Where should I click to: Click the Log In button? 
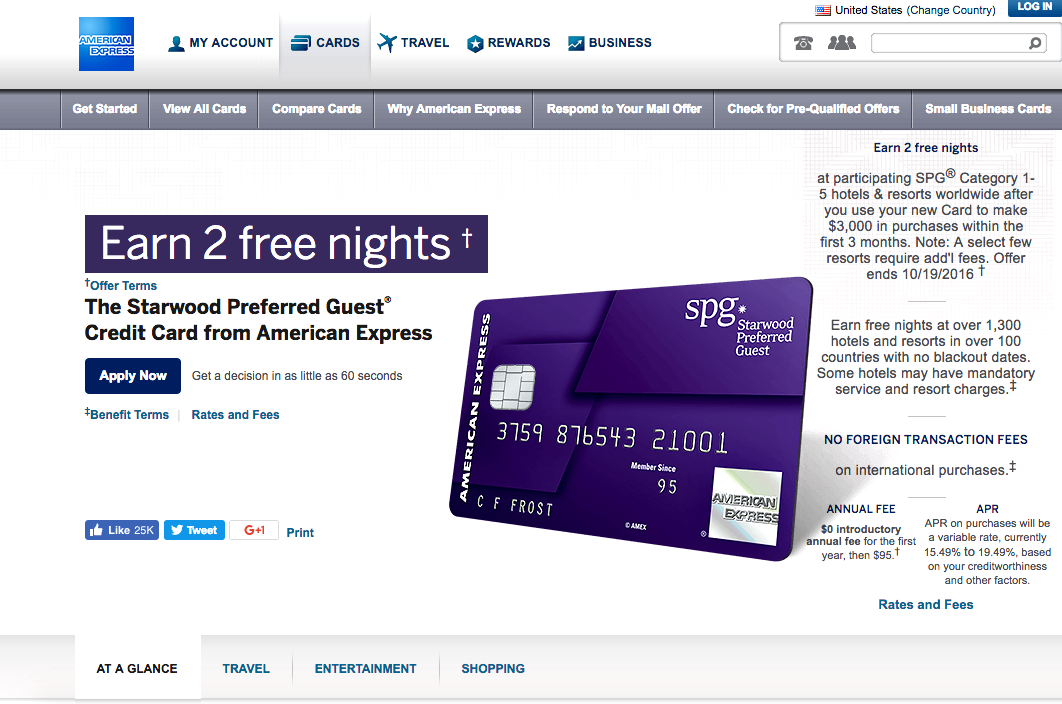click(1034, 7)
